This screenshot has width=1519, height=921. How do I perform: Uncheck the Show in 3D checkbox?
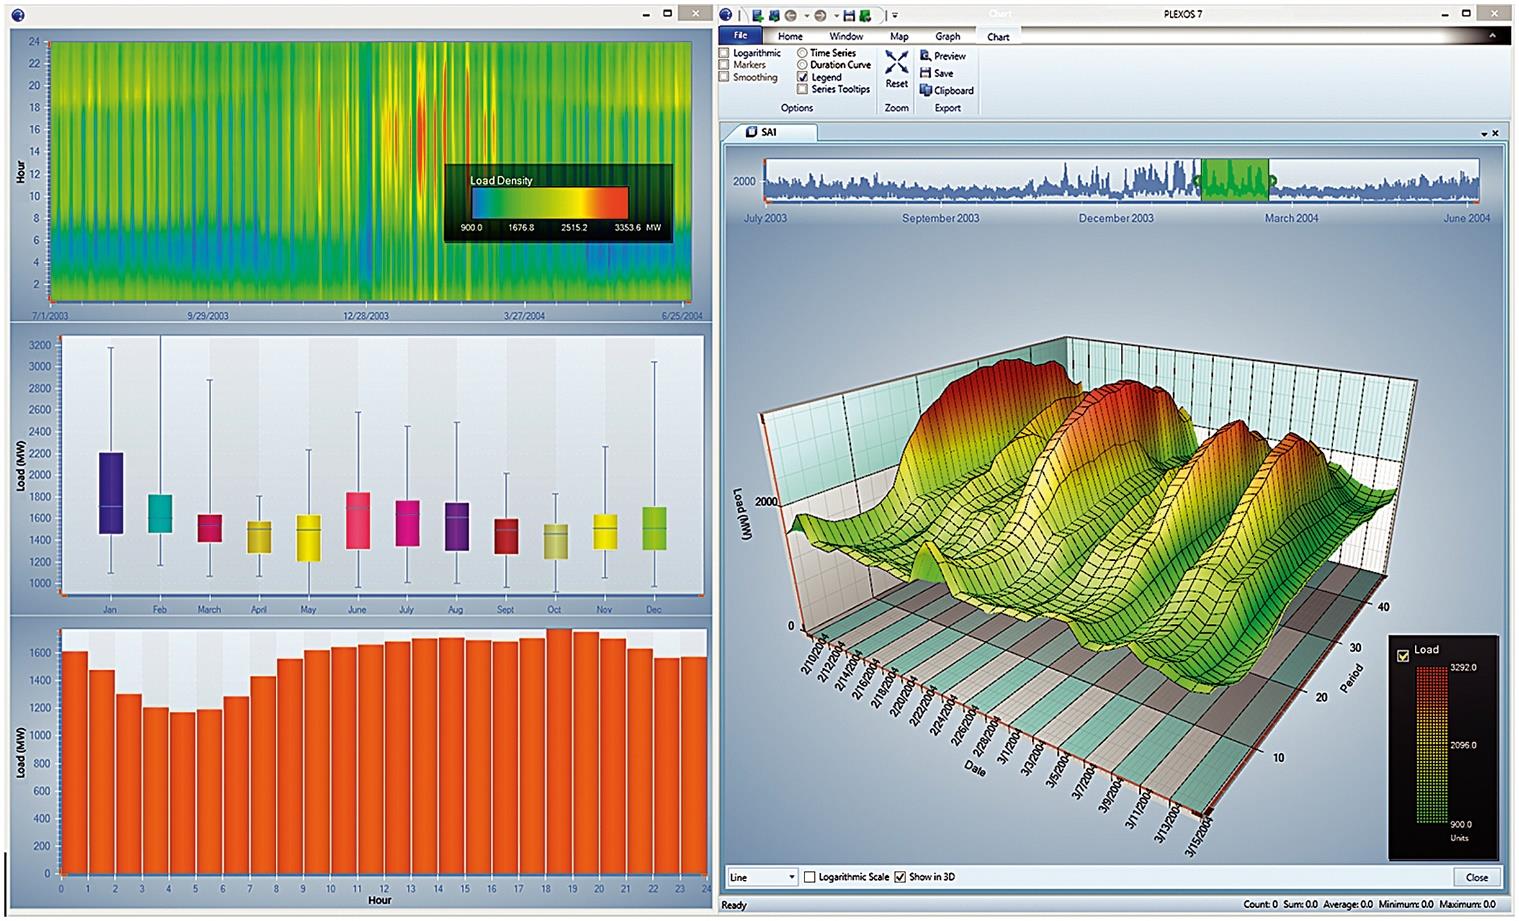900,877
